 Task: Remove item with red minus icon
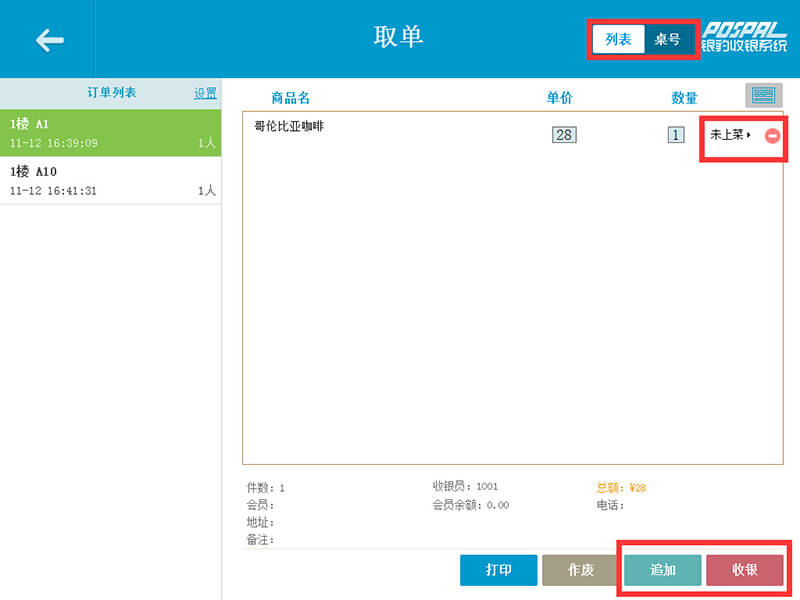point(772,135)
